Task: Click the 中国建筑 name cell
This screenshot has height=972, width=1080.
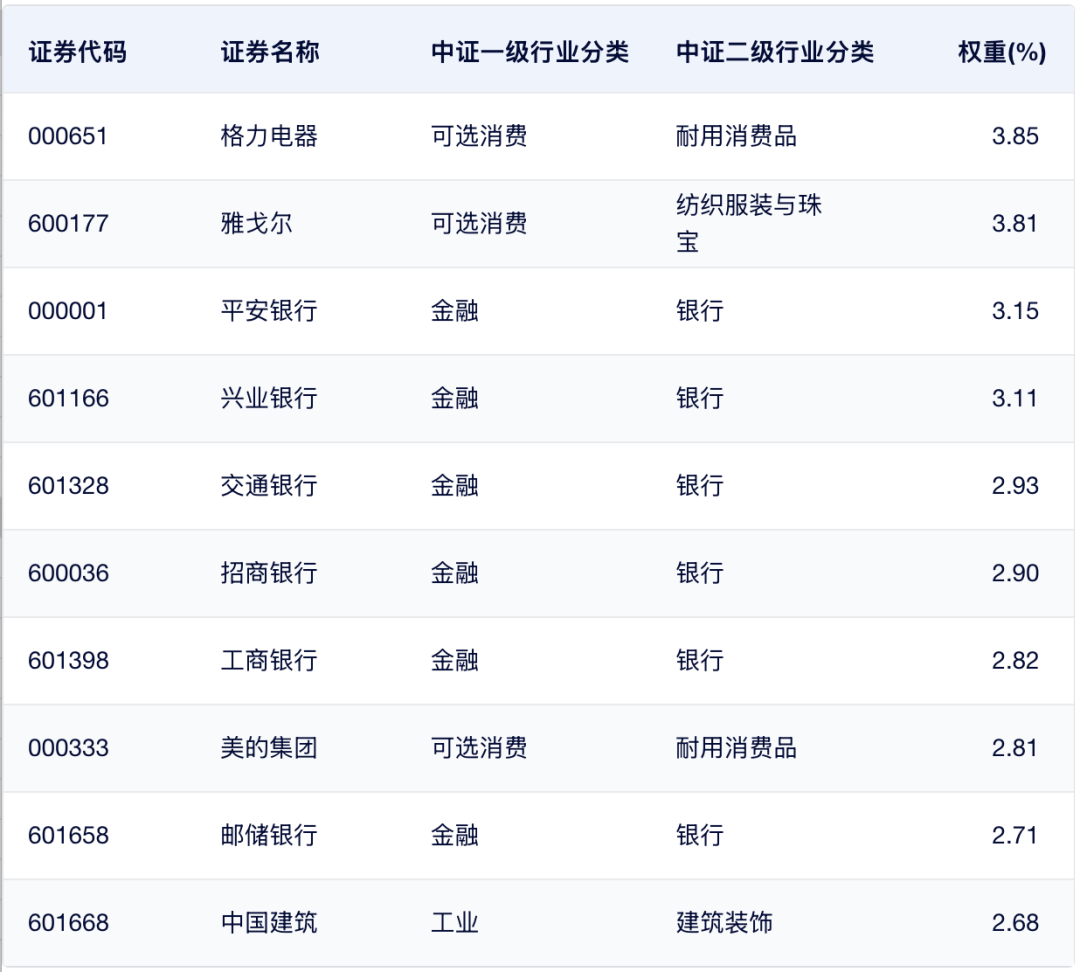Action: click(269, 923)
